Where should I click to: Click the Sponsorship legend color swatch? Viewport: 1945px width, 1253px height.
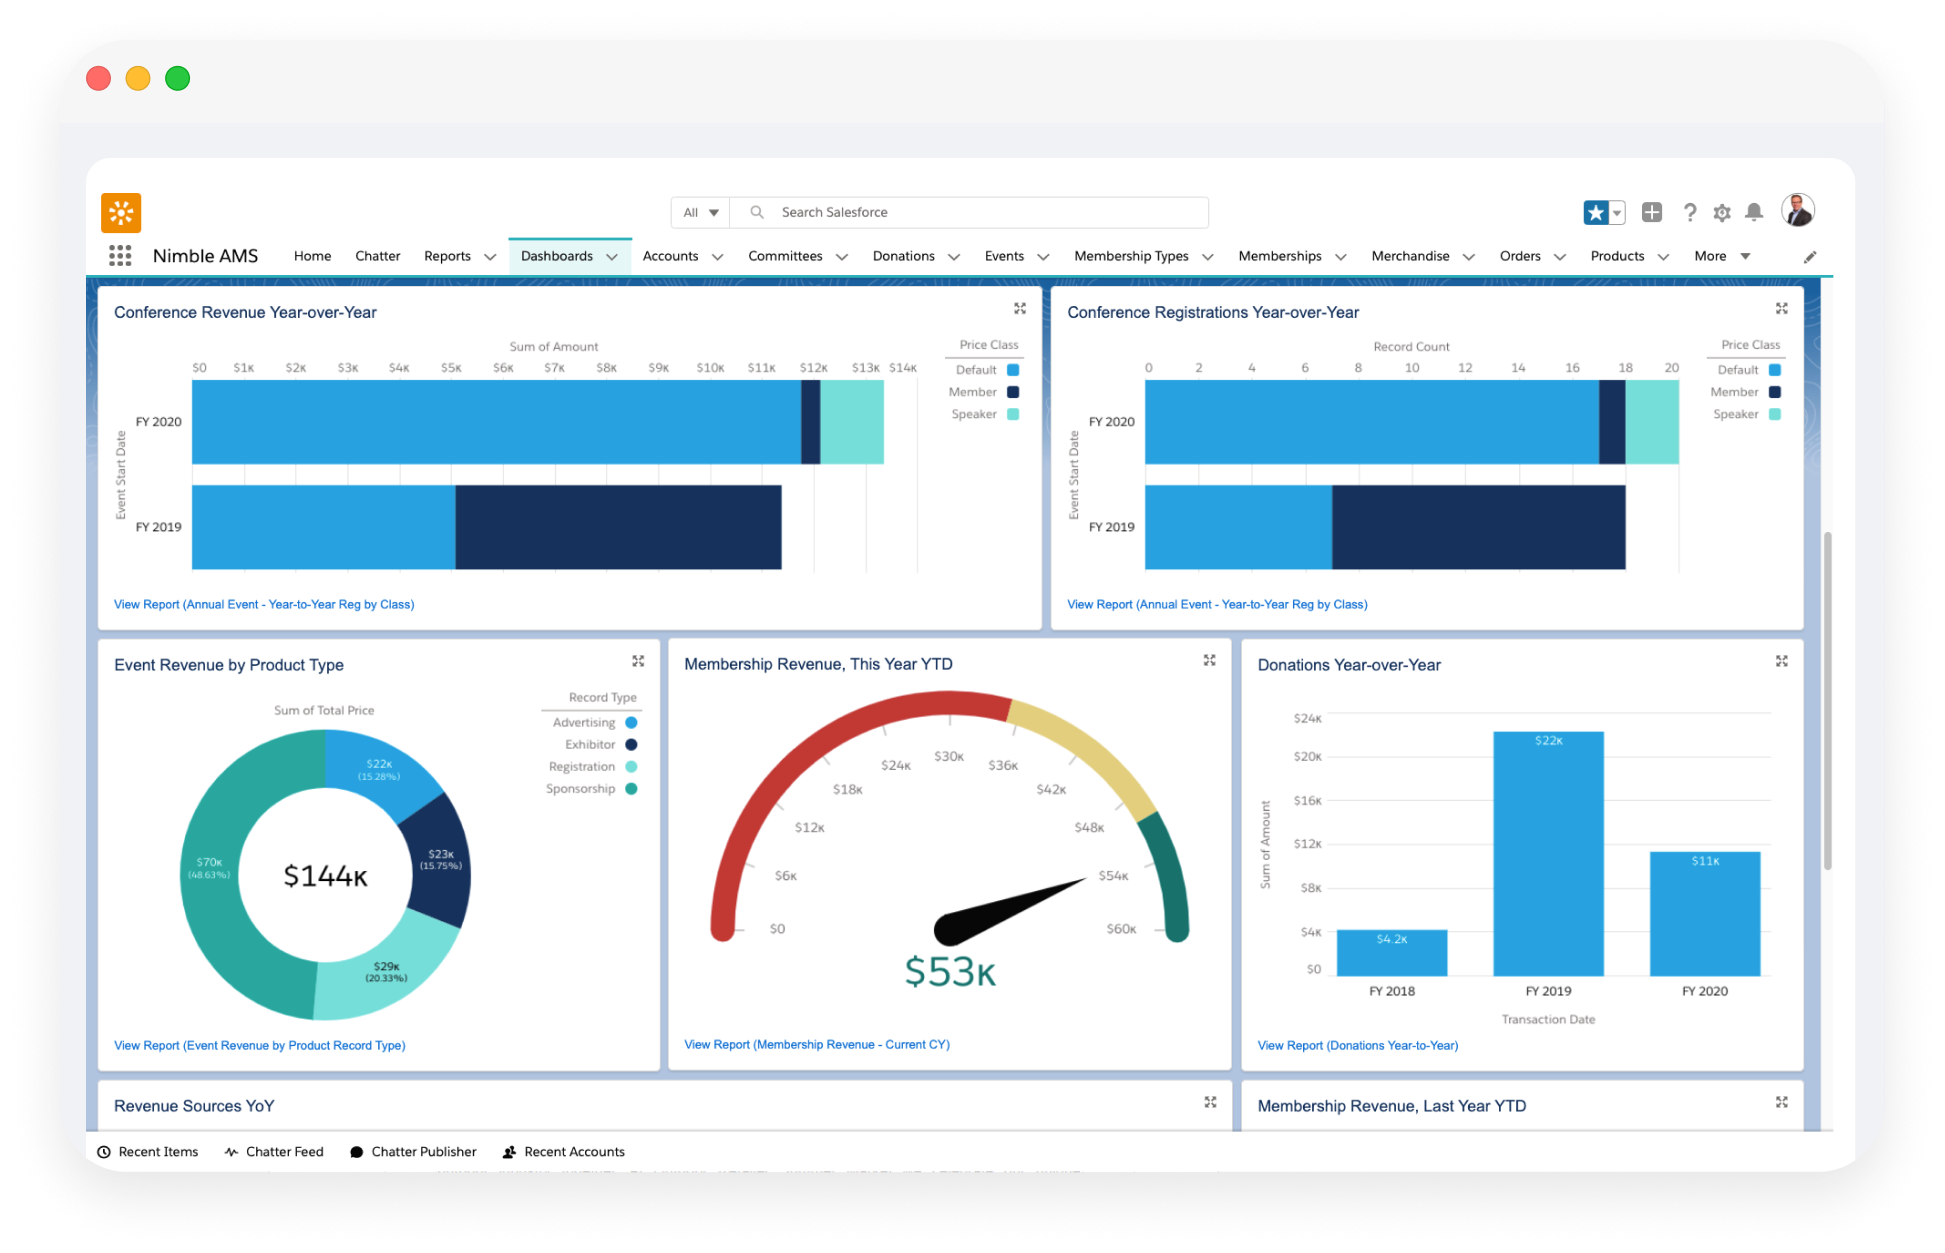tap(631, 789)
